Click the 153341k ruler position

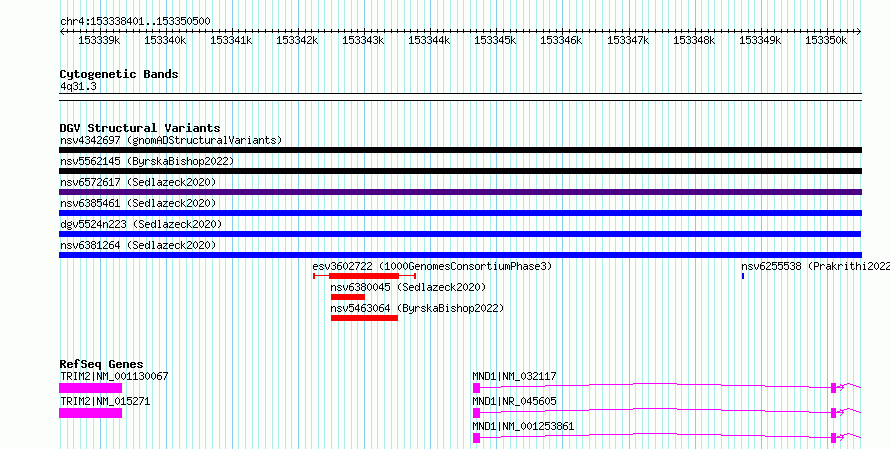(x=232, y=40)
